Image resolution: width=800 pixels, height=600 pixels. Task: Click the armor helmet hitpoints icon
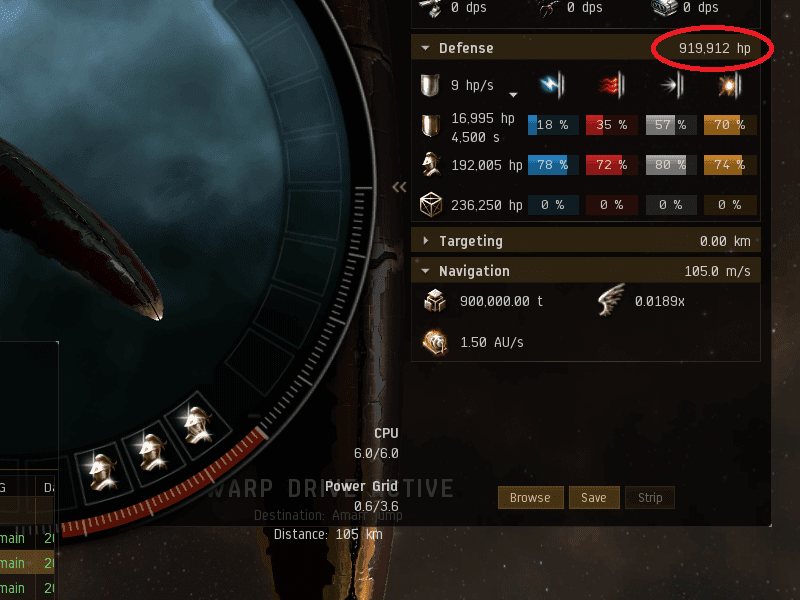[431, 164]
